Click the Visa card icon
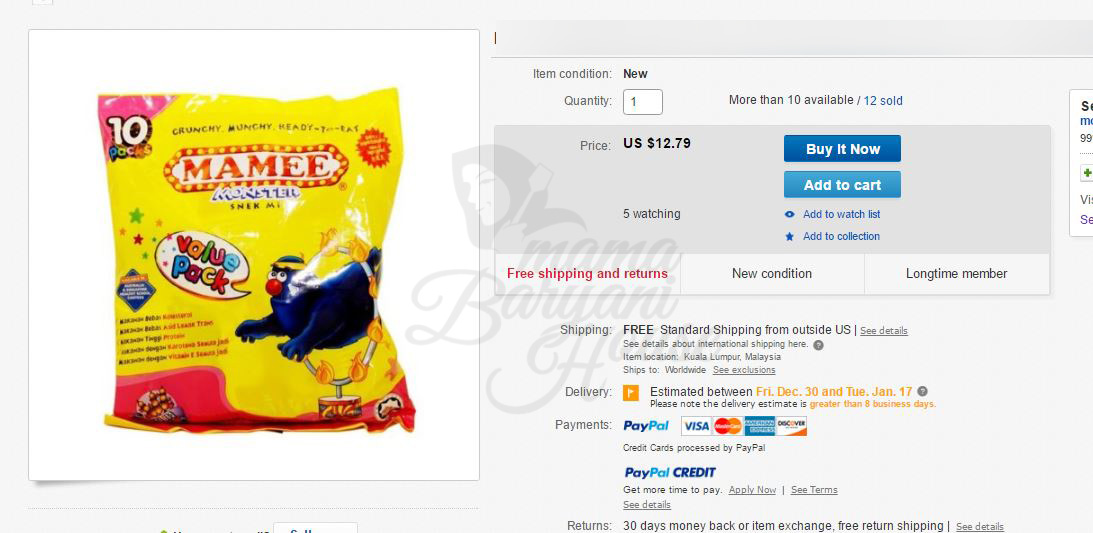Screen dimensions: 1093x533 (x=696, y=426)
